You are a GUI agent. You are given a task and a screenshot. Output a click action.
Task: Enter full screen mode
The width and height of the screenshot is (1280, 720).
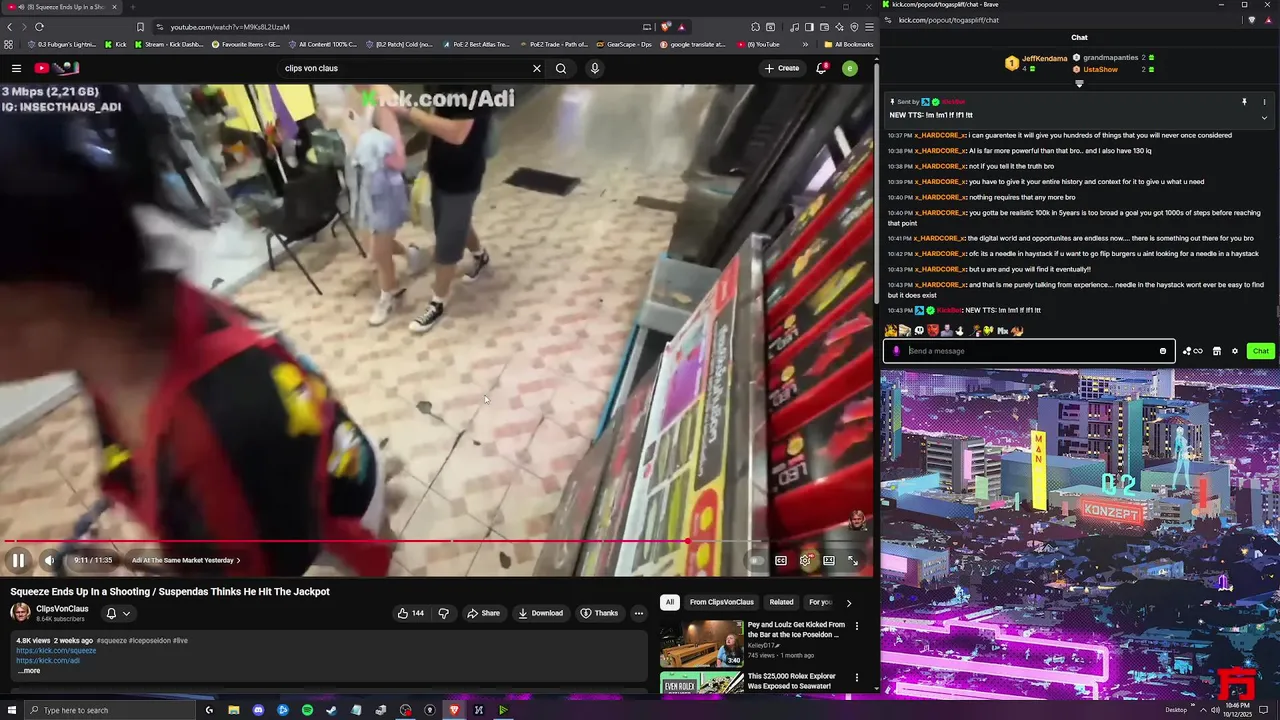[x=853, y=560]
